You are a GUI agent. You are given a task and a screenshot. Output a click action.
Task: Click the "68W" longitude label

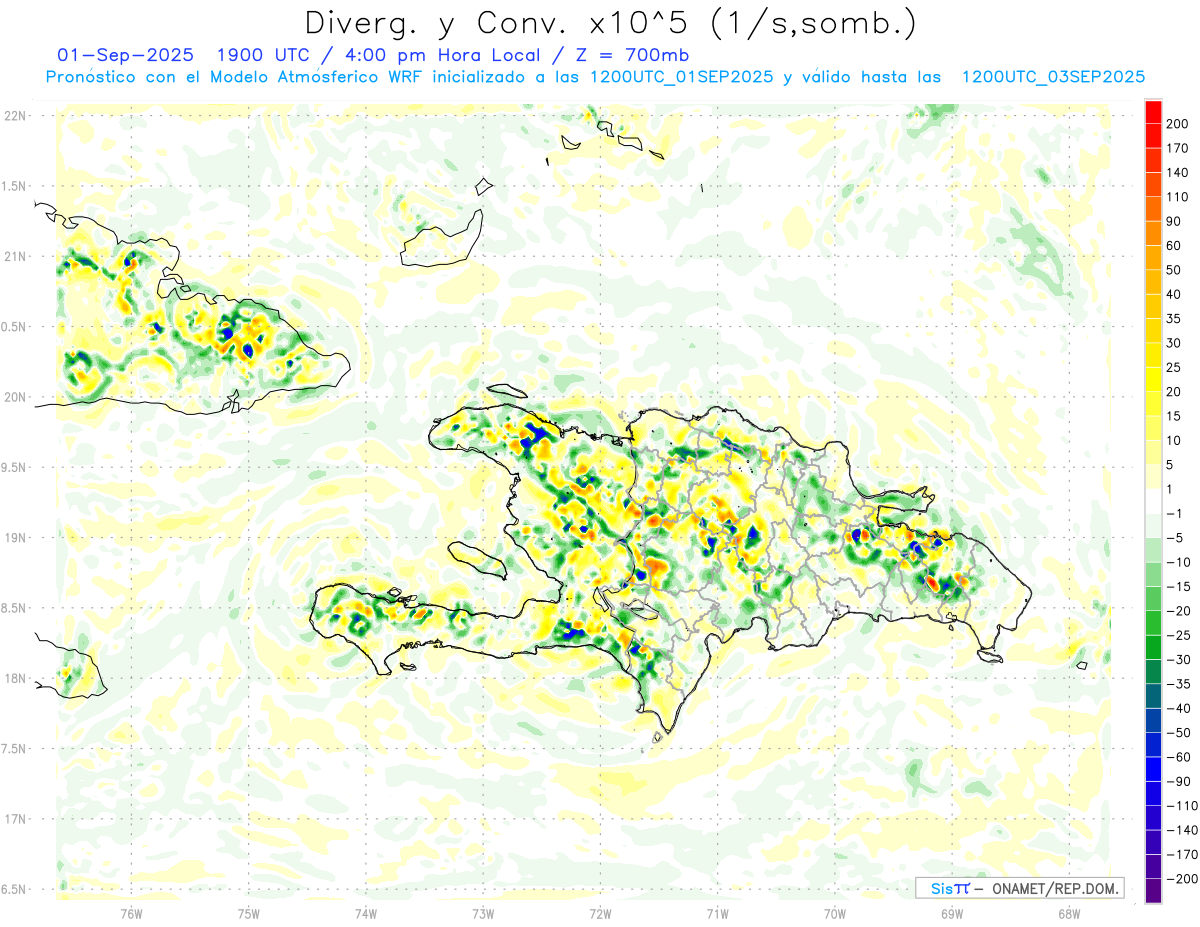click(x=1069, y=914)
